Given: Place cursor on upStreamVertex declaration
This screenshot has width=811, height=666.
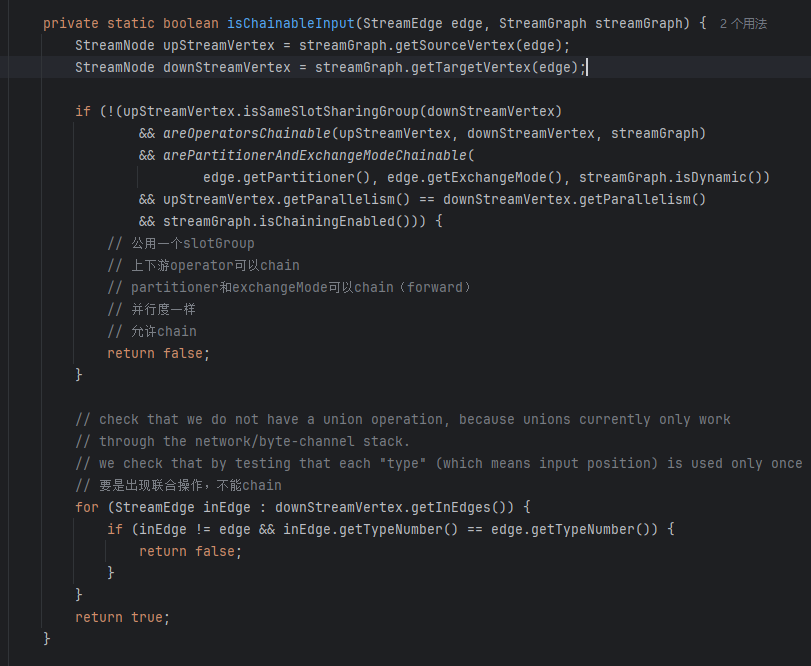Looking at the screenshot, I should [x=219, y=46].
